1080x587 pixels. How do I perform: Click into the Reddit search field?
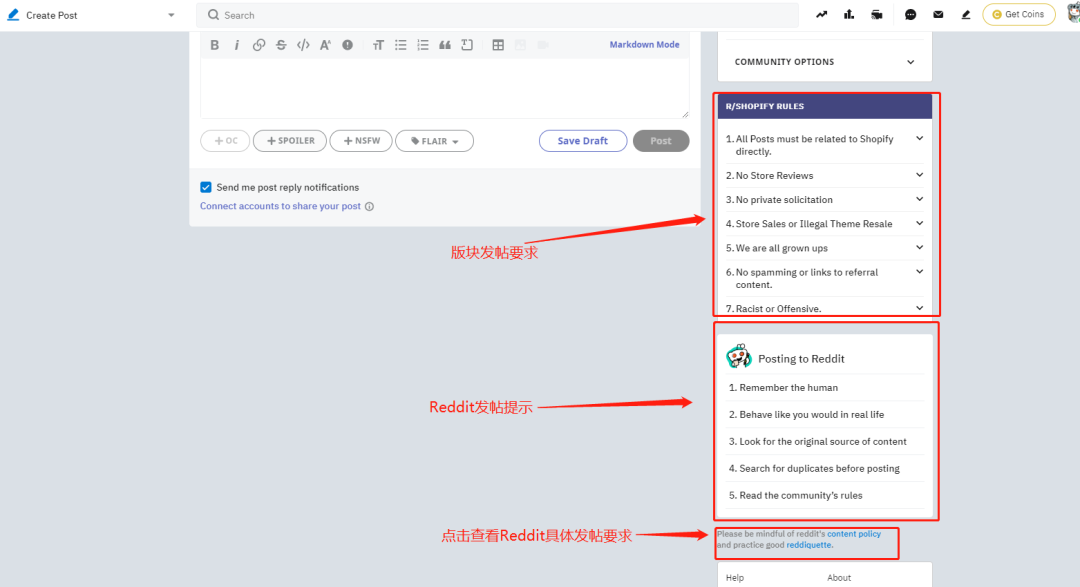click(497, 15)
